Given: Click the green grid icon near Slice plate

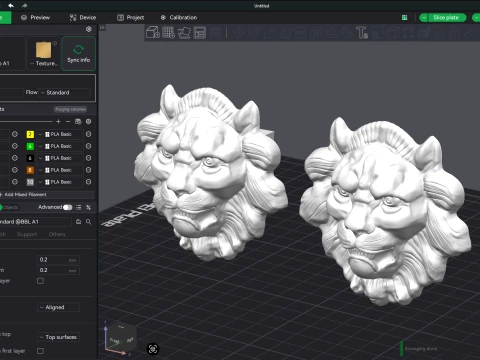Looking at the screenshot, I should pos(404,18).
